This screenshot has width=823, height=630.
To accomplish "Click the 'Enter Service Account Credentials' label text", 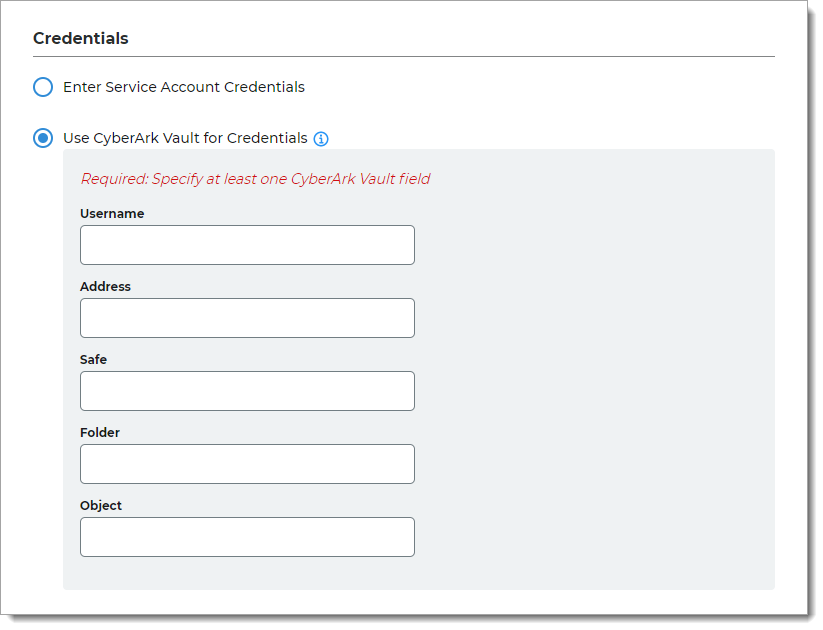I will coord(184,87).
